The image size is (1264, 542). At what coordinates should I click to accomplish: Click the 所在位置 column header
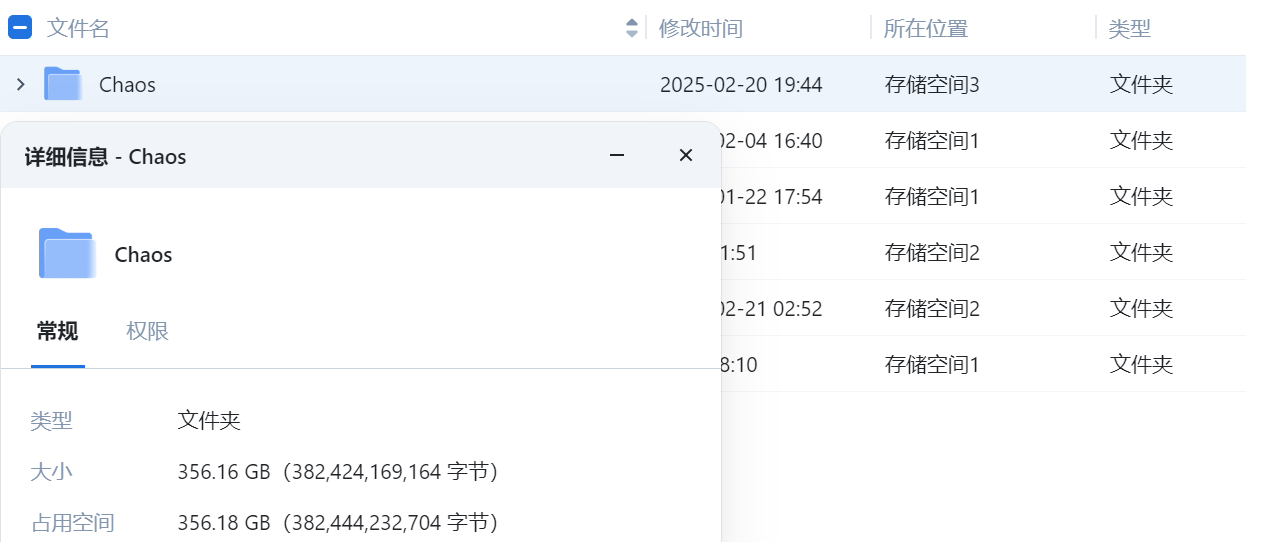[x=925, y=28]
